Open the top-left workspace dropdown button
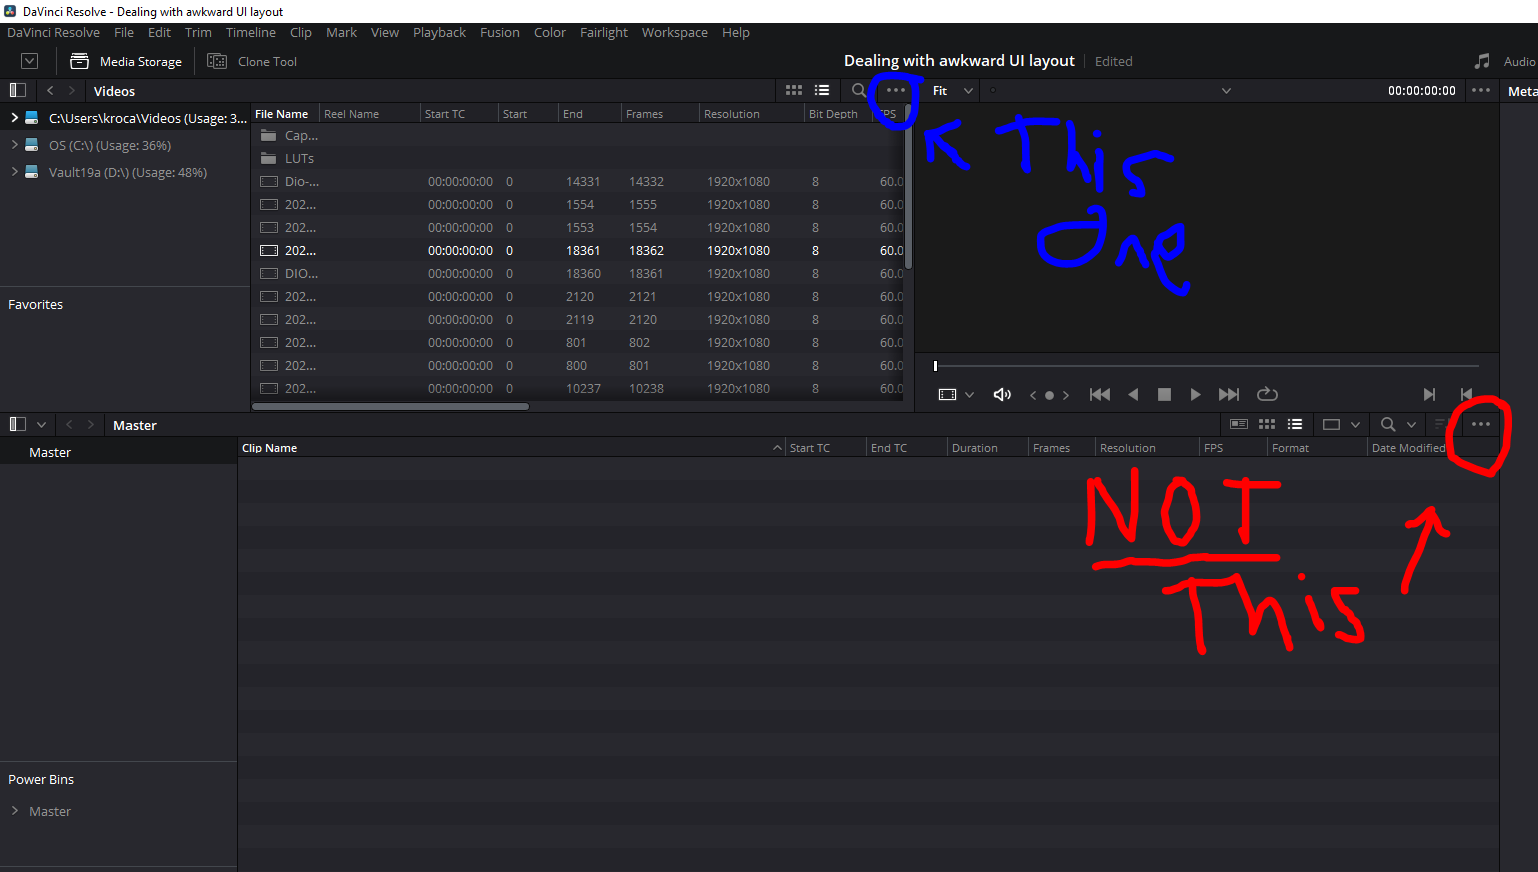This screenshot has width=1538, height=872. coord(29,61)
